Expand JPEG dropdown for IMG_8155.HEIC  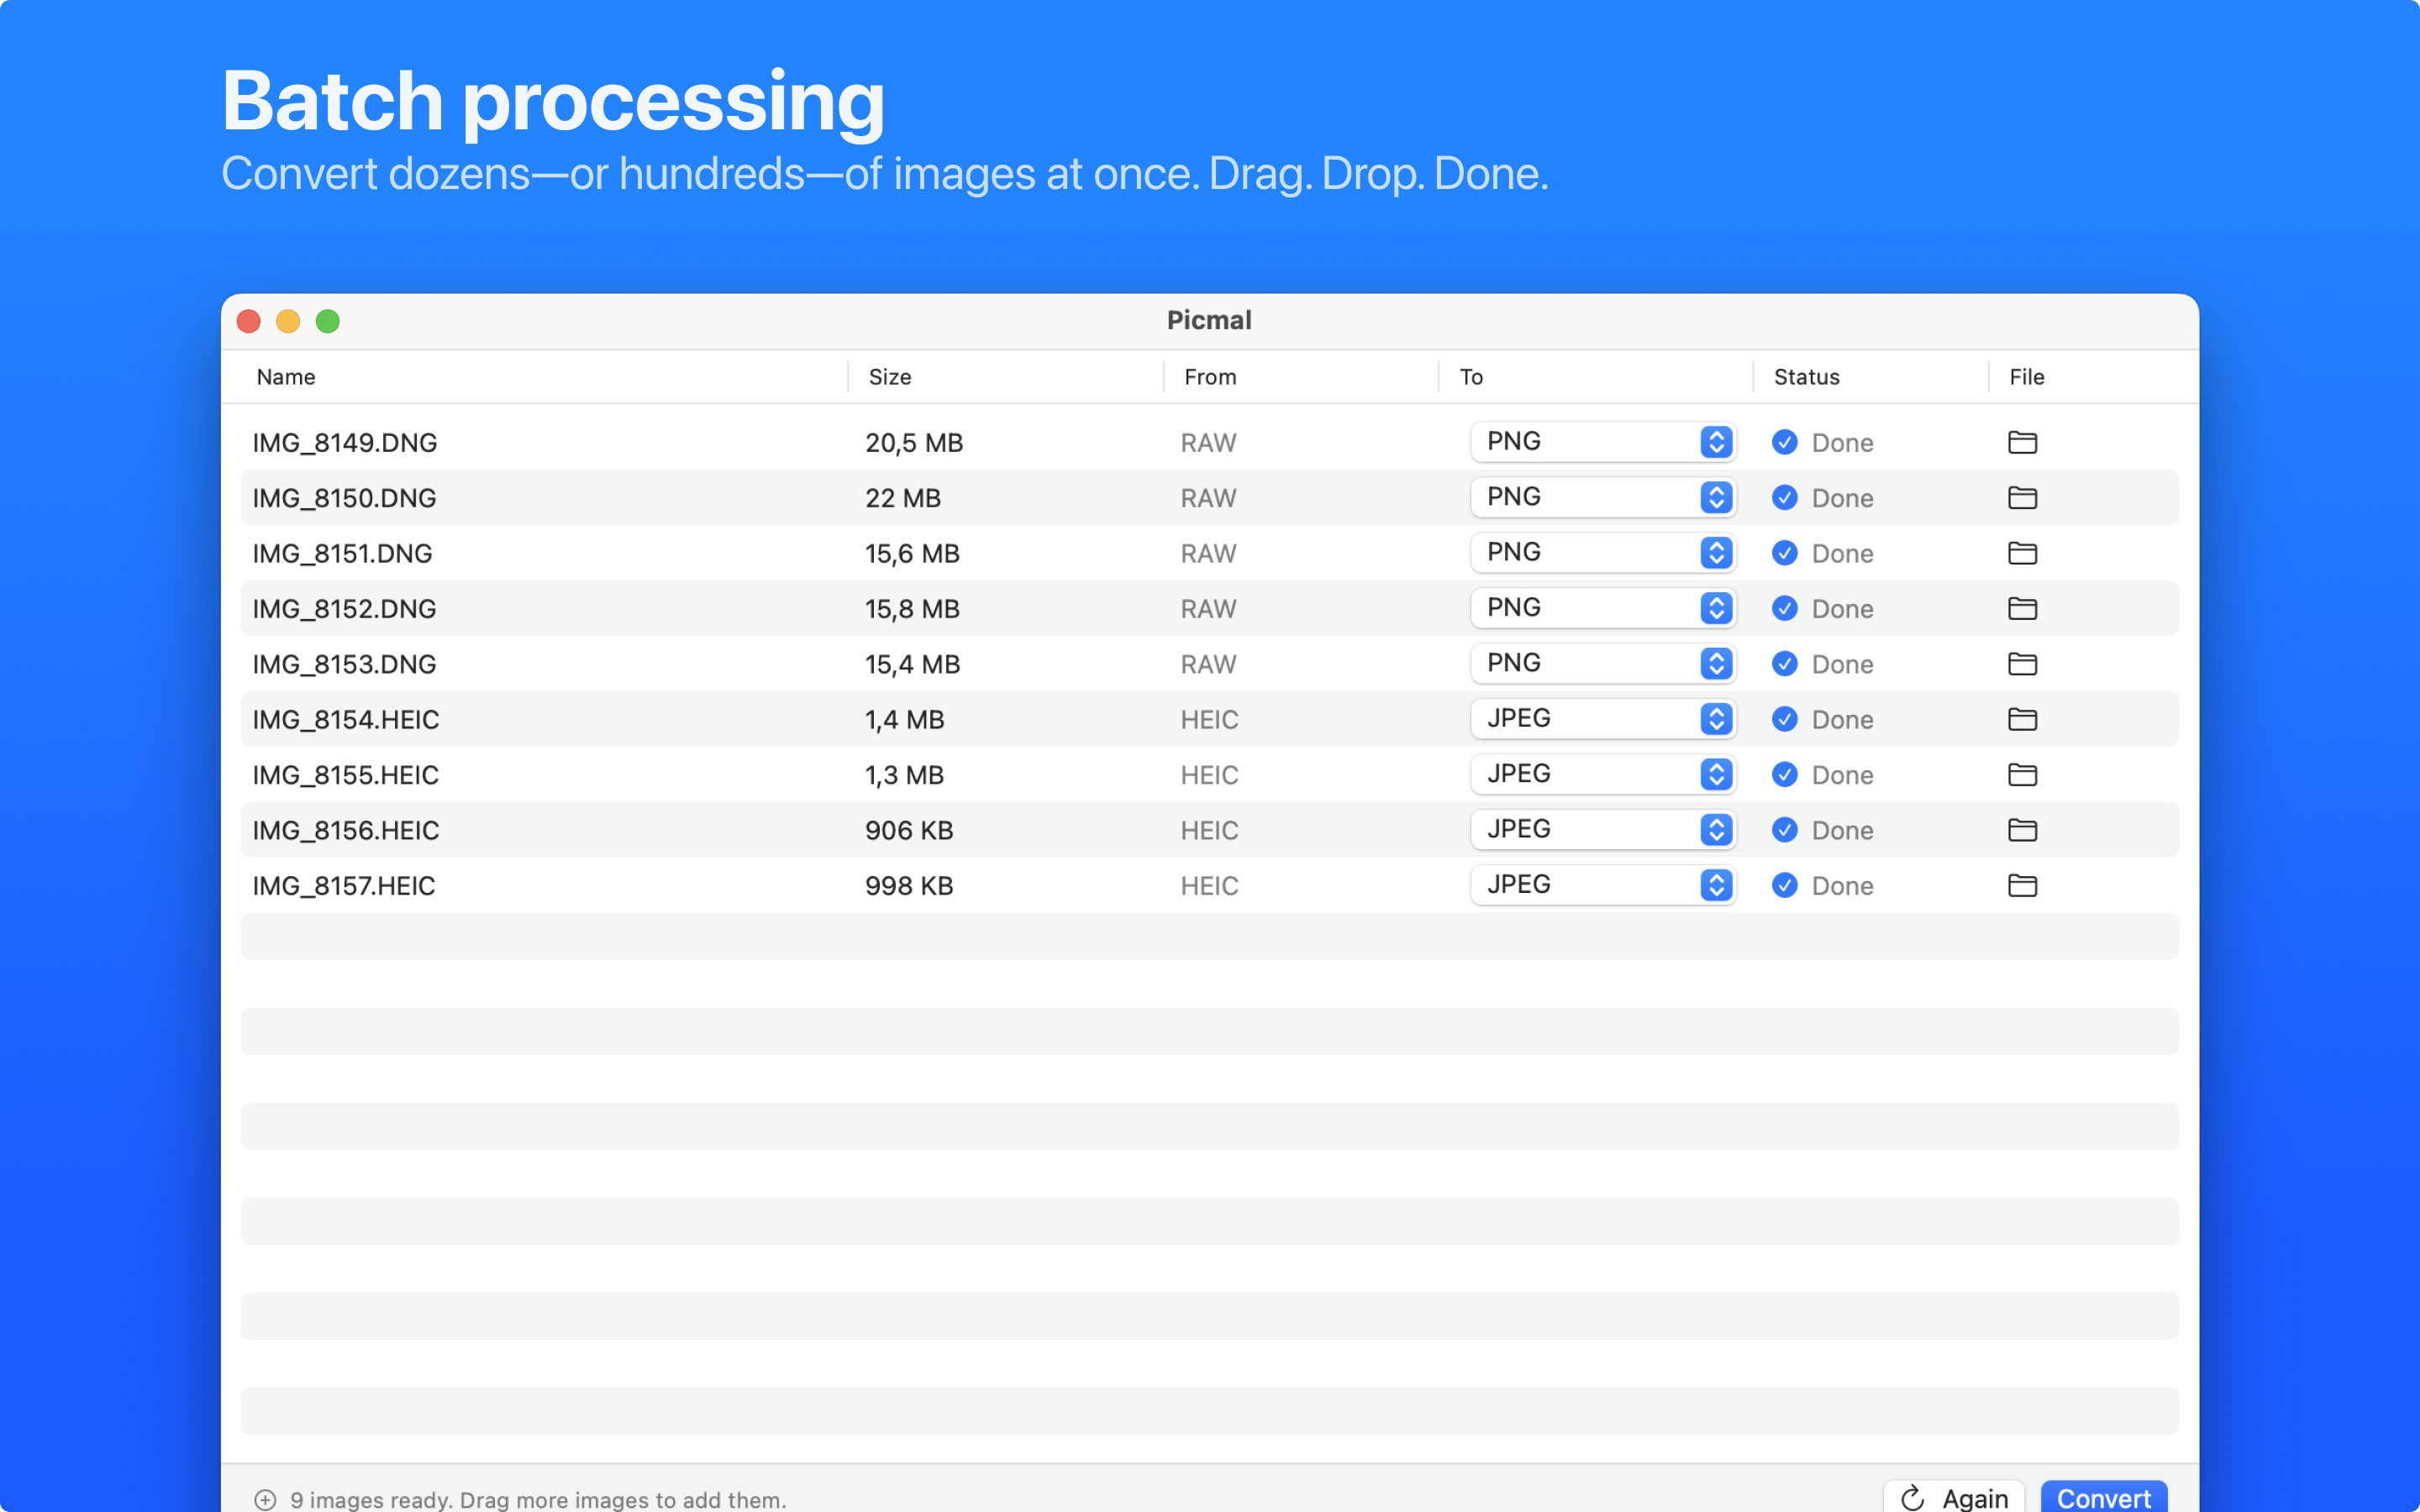tap(1603, 774)
